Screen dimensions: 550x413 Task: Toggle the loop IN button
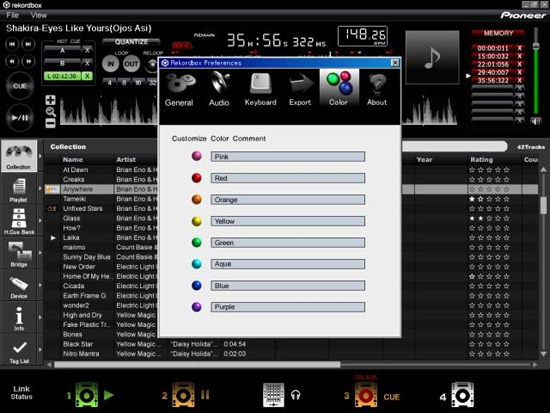point(110,64)
